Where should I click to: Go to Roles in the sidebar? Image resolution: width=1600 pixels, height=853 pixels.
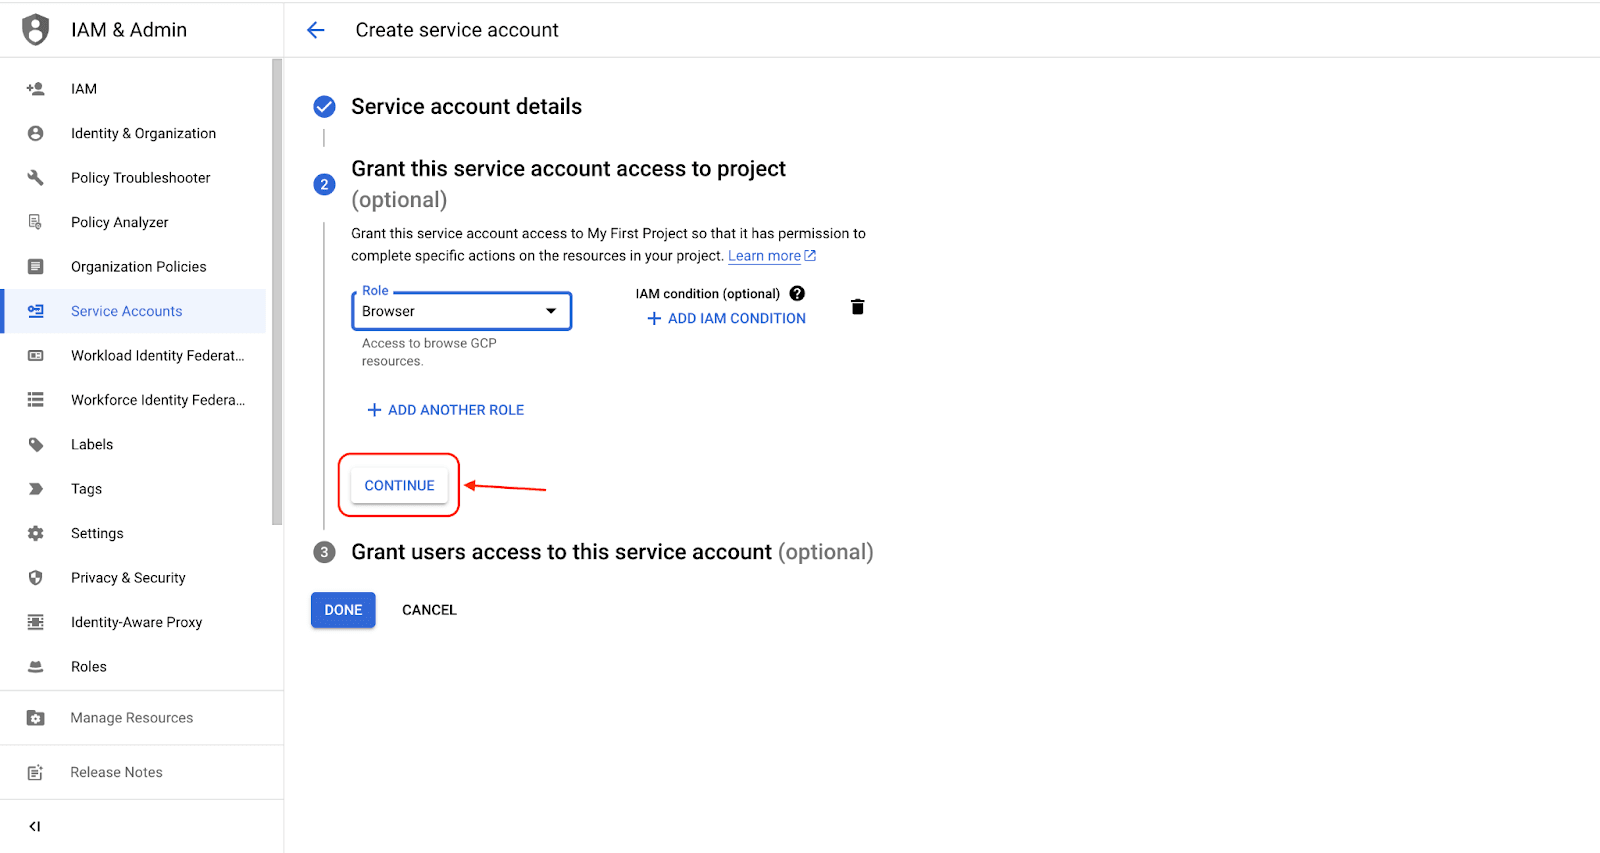click(x=89, y=667)
